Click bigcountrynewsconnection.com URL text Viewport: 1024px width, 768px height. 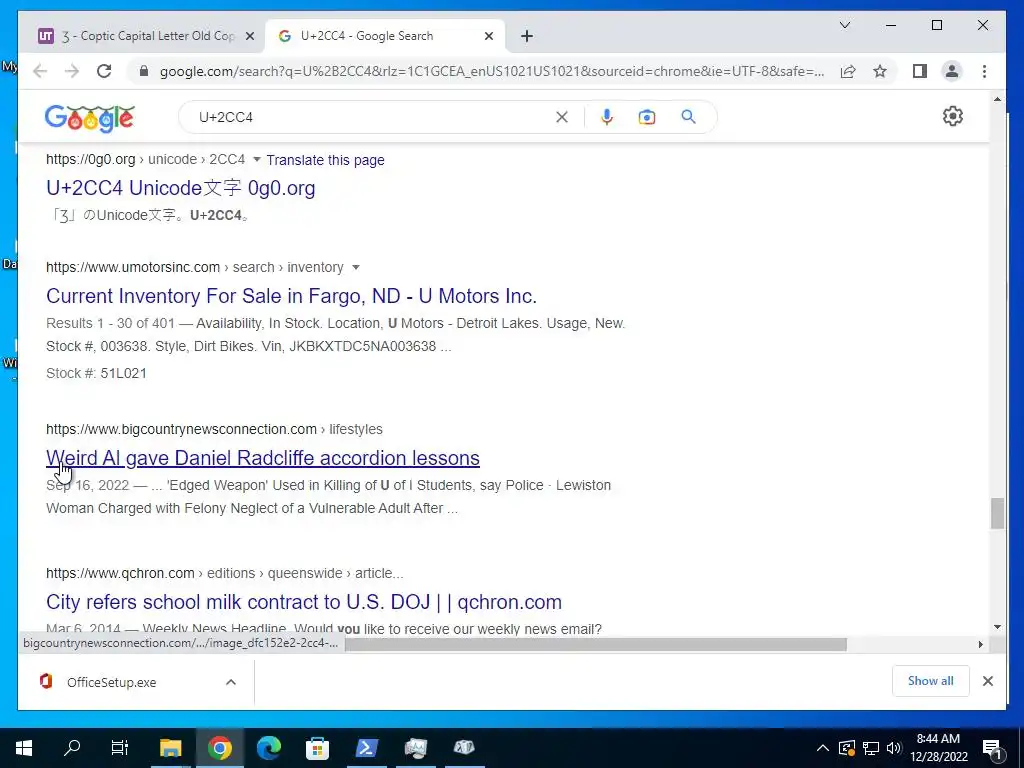click(181, 429)
